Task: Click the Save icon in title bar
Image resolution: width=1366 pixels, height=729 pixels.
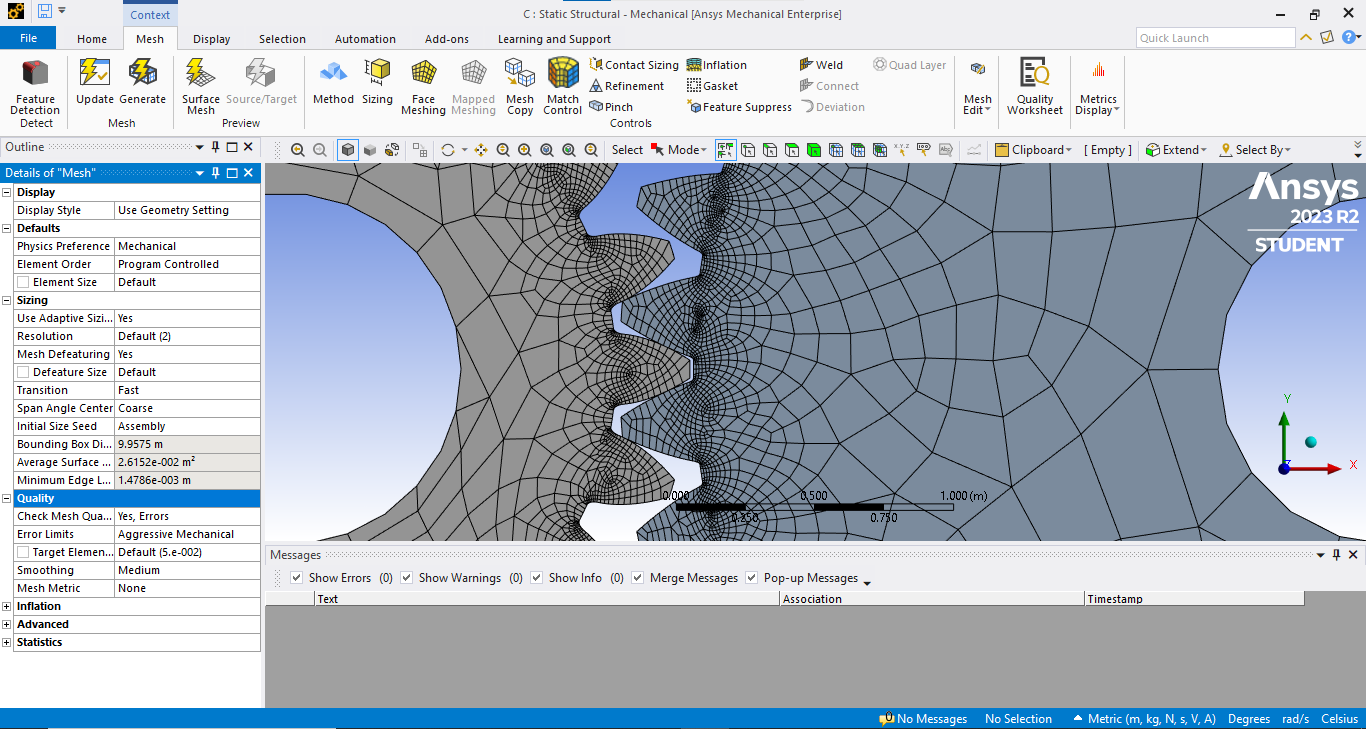Action: tap(44, 11)
